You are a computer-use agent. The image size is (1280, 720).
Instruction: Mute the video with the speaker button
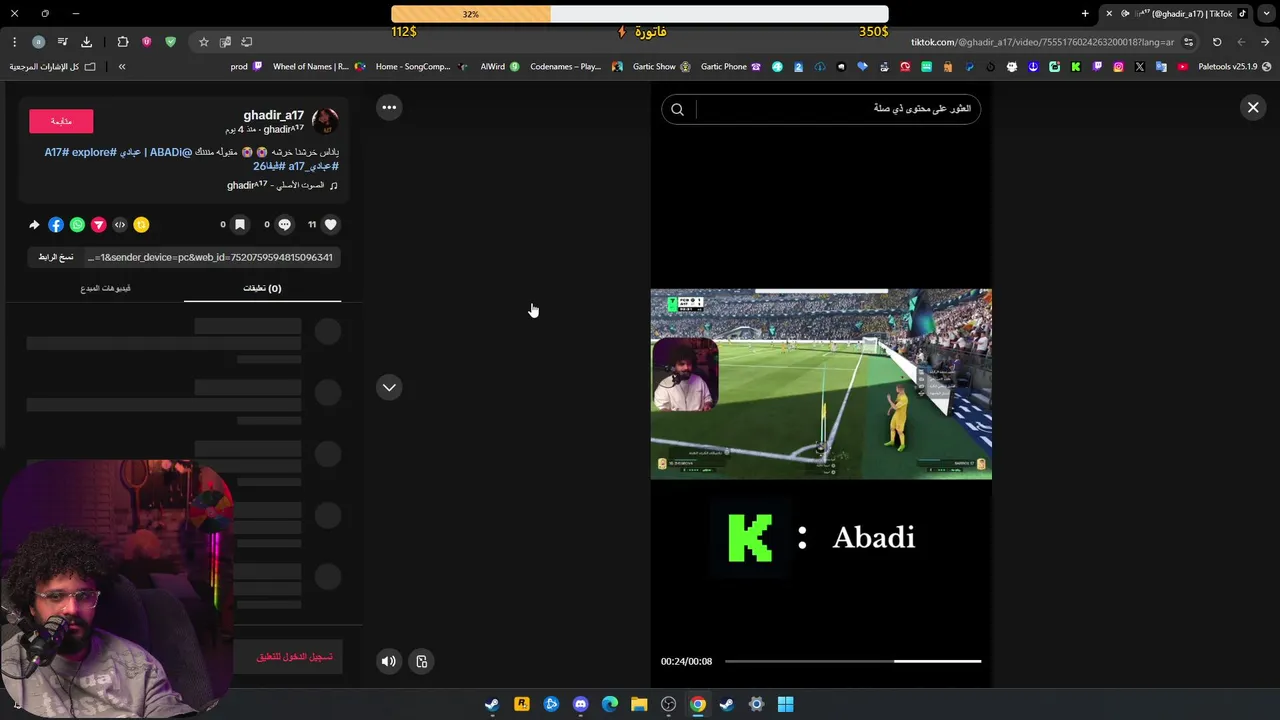pos(389,661)
